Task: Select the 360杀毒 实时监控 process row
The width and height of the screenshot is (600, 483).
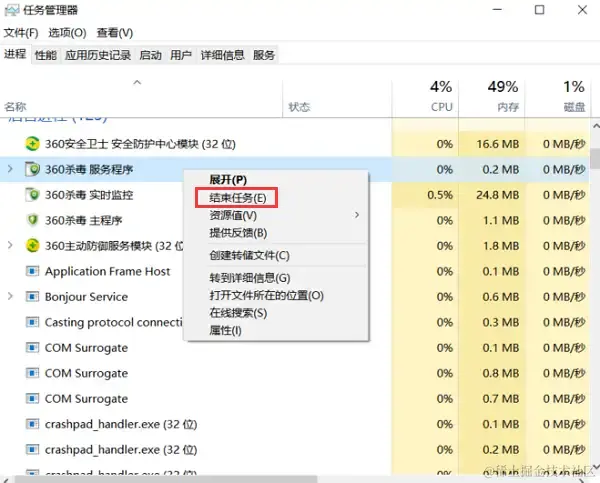Action: pyautogui.click(x=295, y=195)
